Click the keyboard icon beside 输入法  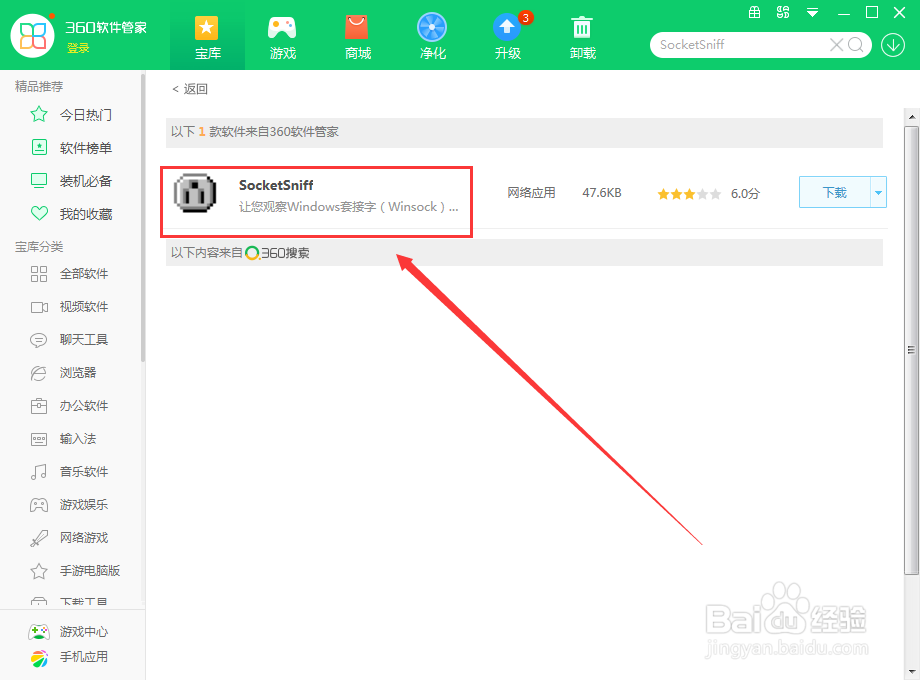39,439
